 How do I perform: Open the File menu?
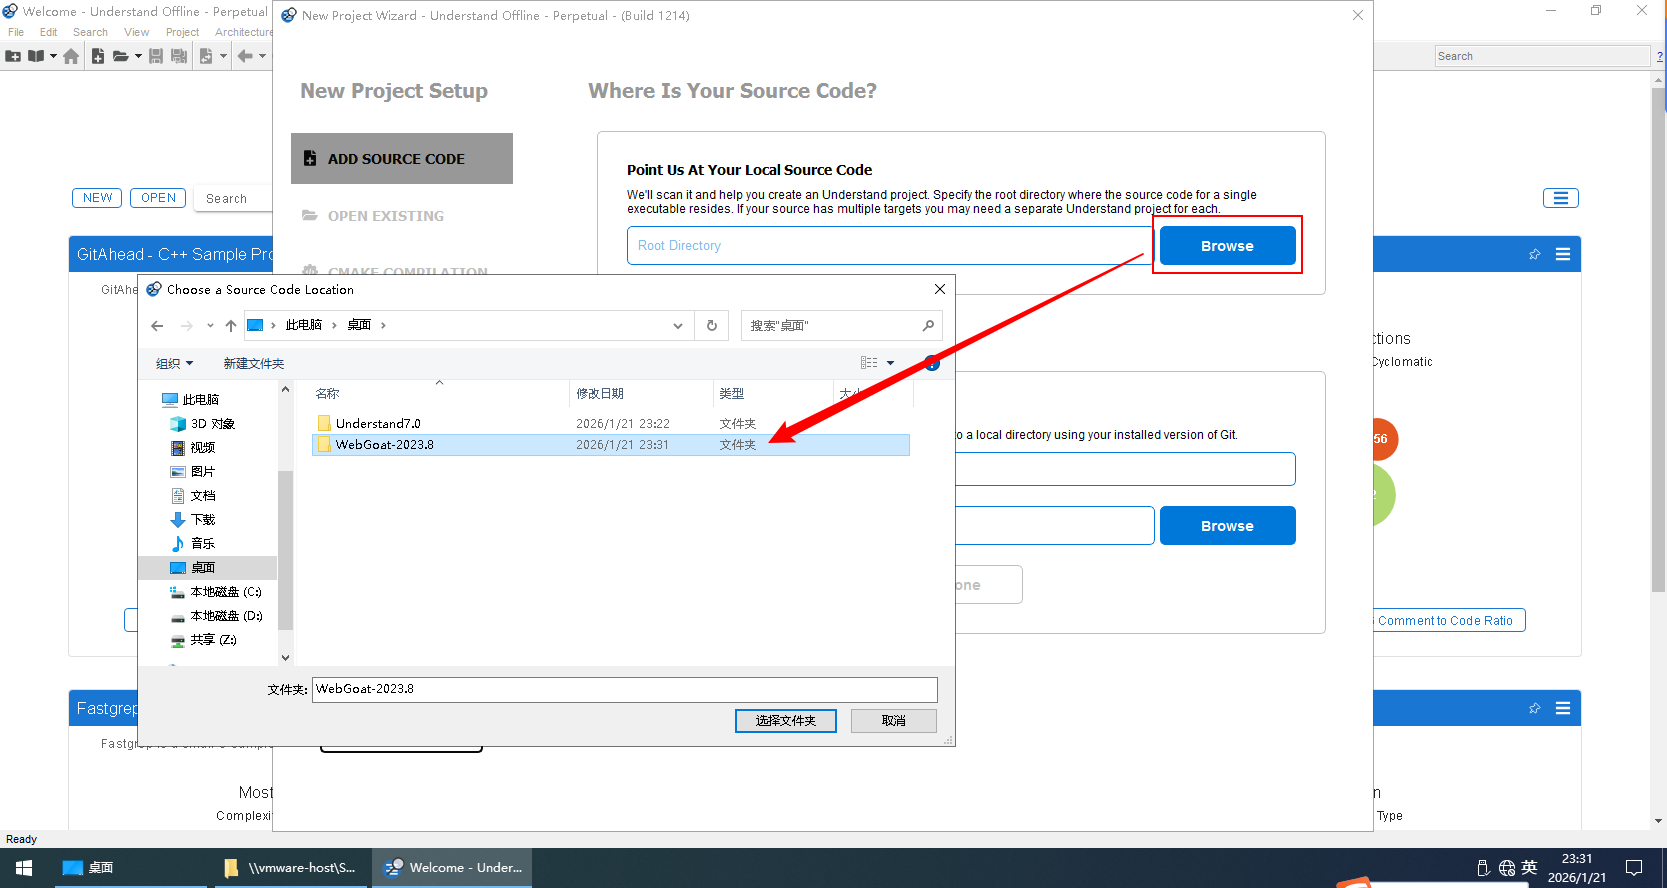coord(16,32)
